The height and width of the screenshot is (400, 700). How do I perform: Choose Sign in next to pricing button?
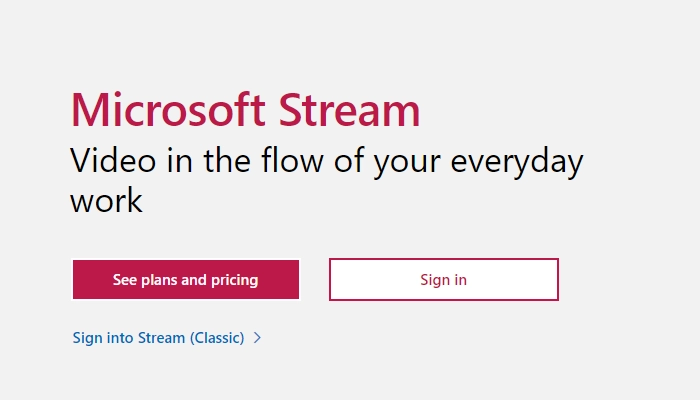(443, 280)
